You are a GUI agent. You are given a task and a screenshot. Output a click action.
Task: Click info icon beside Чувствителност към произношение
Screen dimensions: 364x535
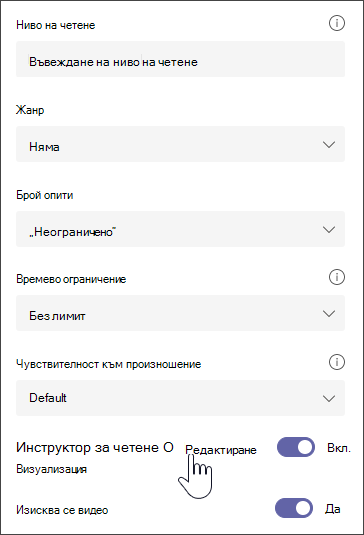click(x=337, y=362)
